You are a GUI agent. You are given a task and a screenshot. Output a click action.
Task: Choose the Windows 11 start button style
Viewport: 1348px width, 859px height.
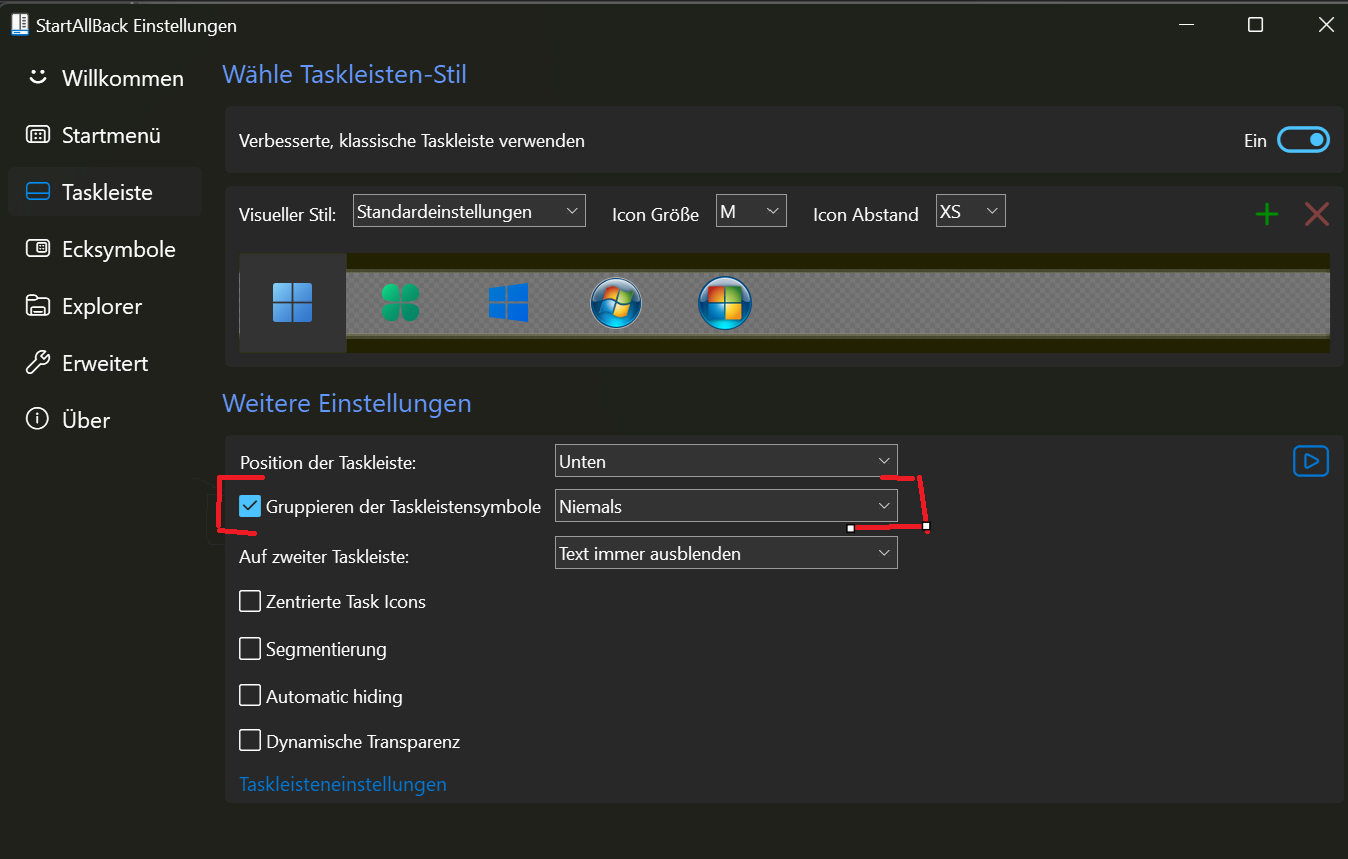click(x=293, y=303)
